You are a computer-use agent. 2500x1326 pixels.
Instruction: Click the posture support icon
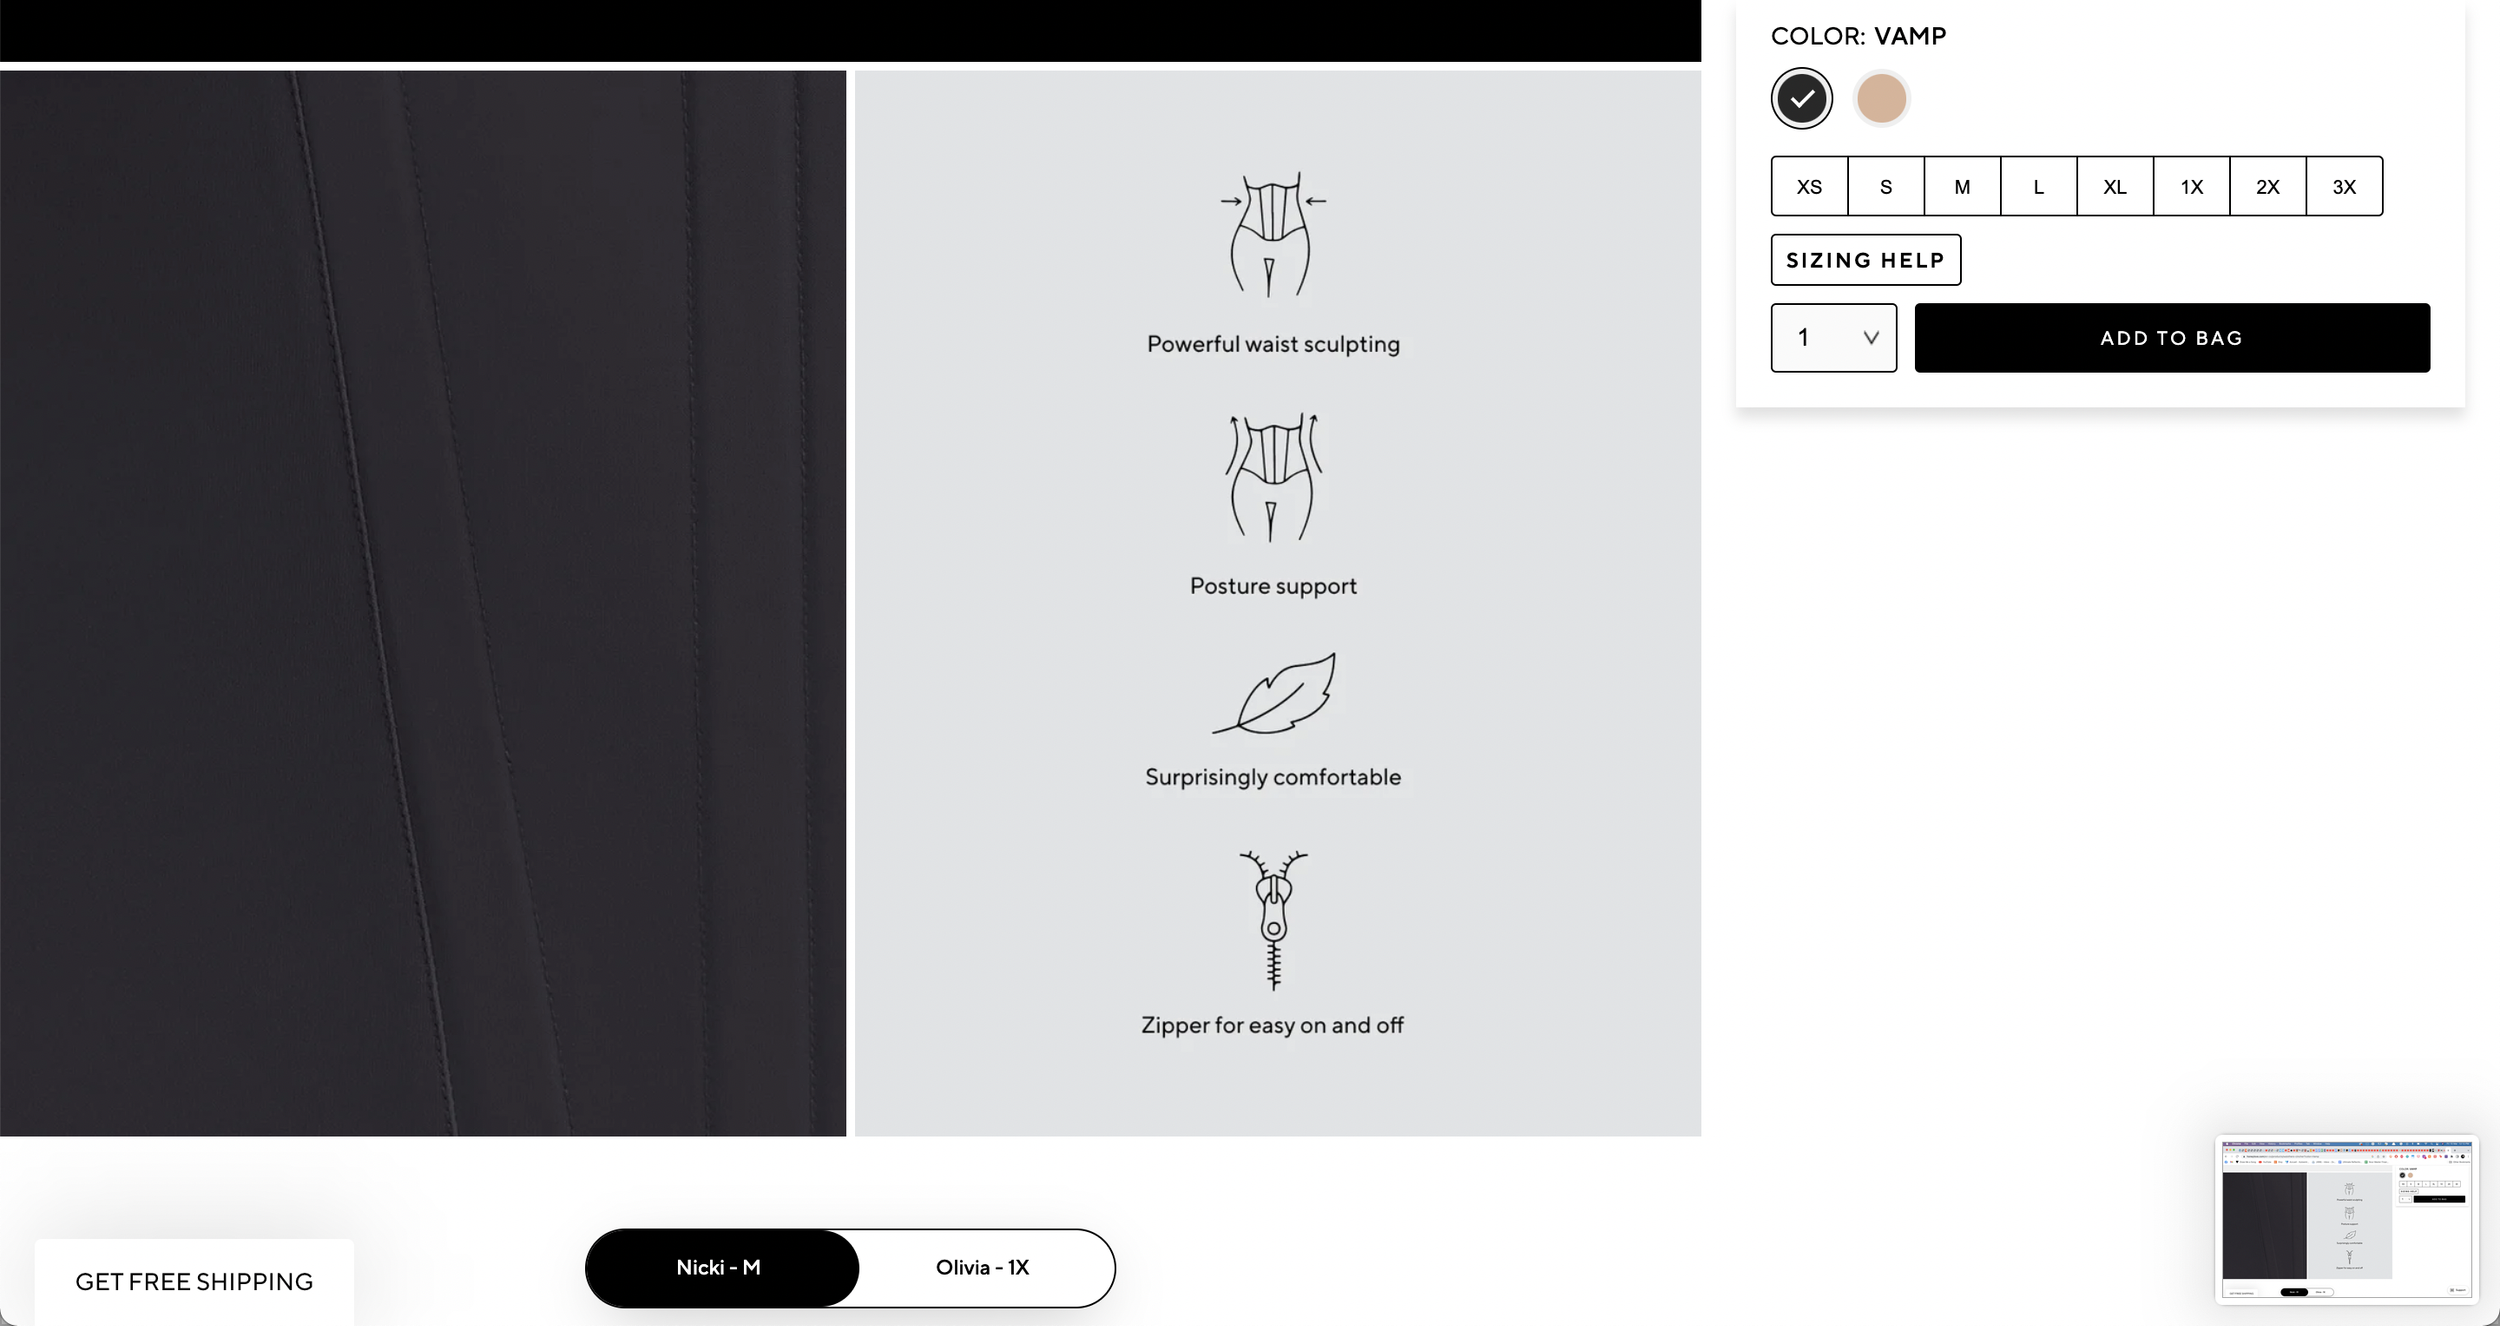[x=1273, y=478]
